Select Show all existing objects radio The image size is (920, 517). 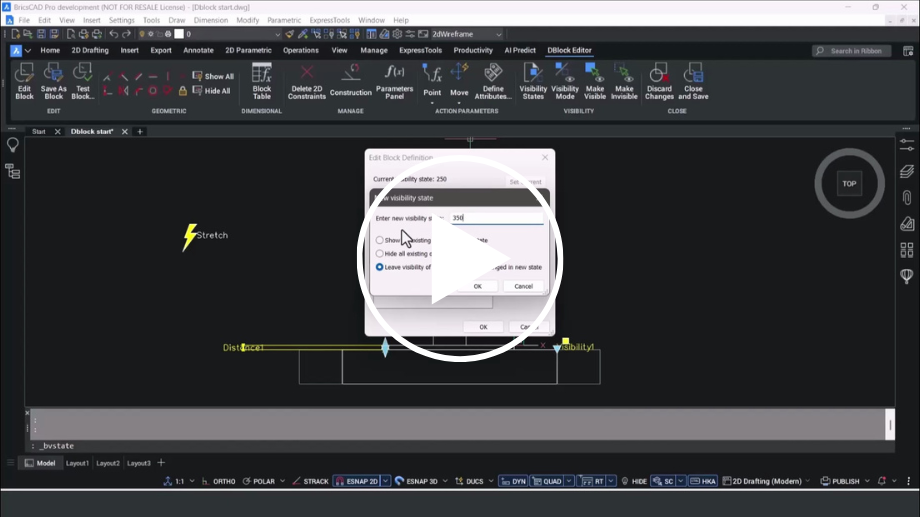[380, 240]
